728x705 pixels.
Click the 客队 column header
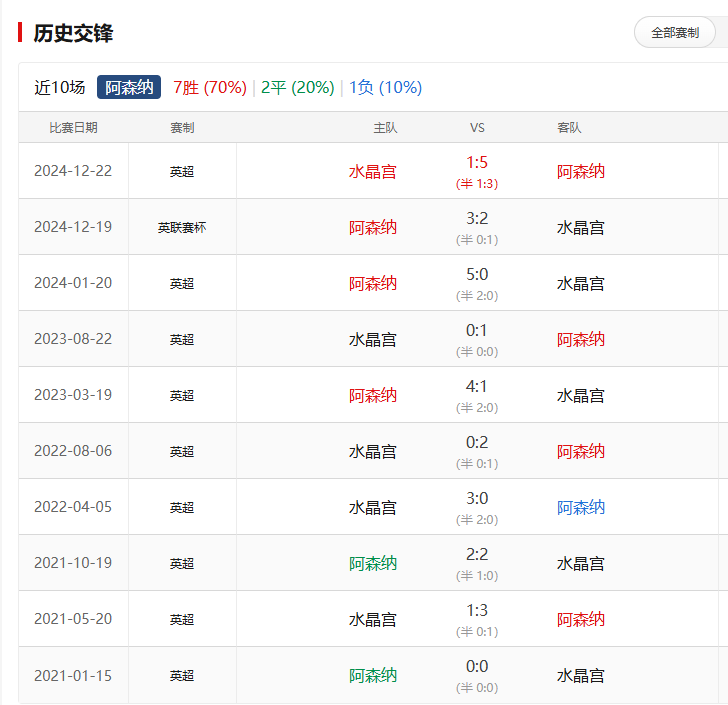[x=569, y=128]
